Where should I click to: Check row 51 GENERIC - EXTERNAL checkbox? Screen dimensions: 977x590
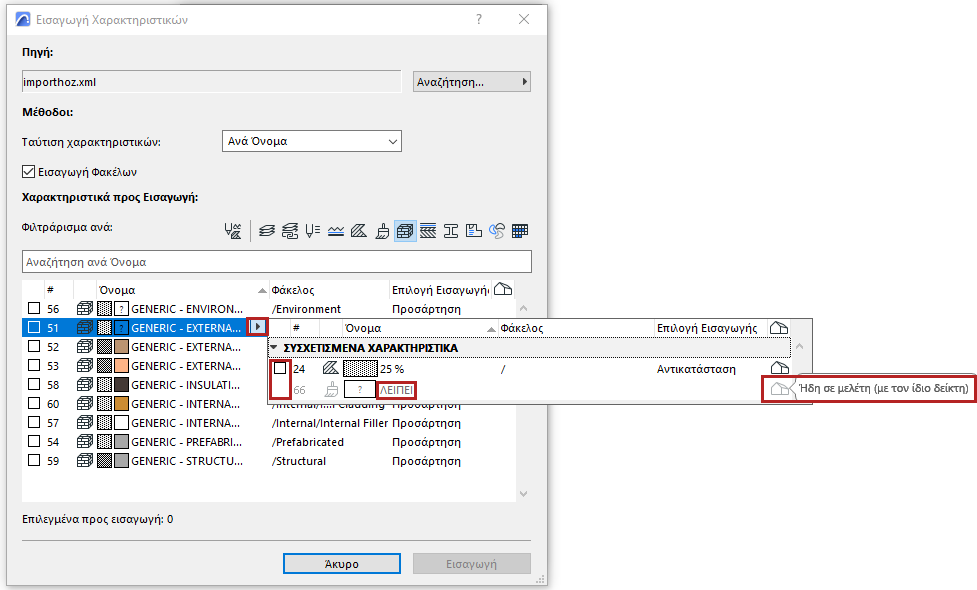[x=33, y=325]
